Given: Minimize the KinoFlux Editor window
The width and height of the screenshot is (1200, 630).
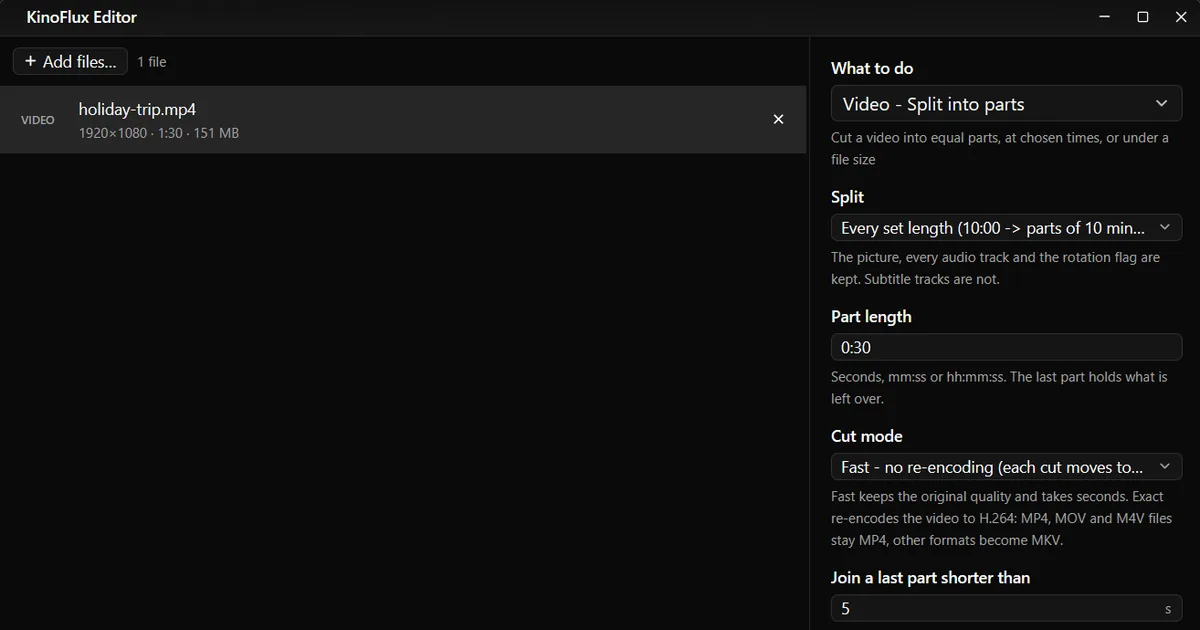Looking at the screenshot, I should point(1105,17).
